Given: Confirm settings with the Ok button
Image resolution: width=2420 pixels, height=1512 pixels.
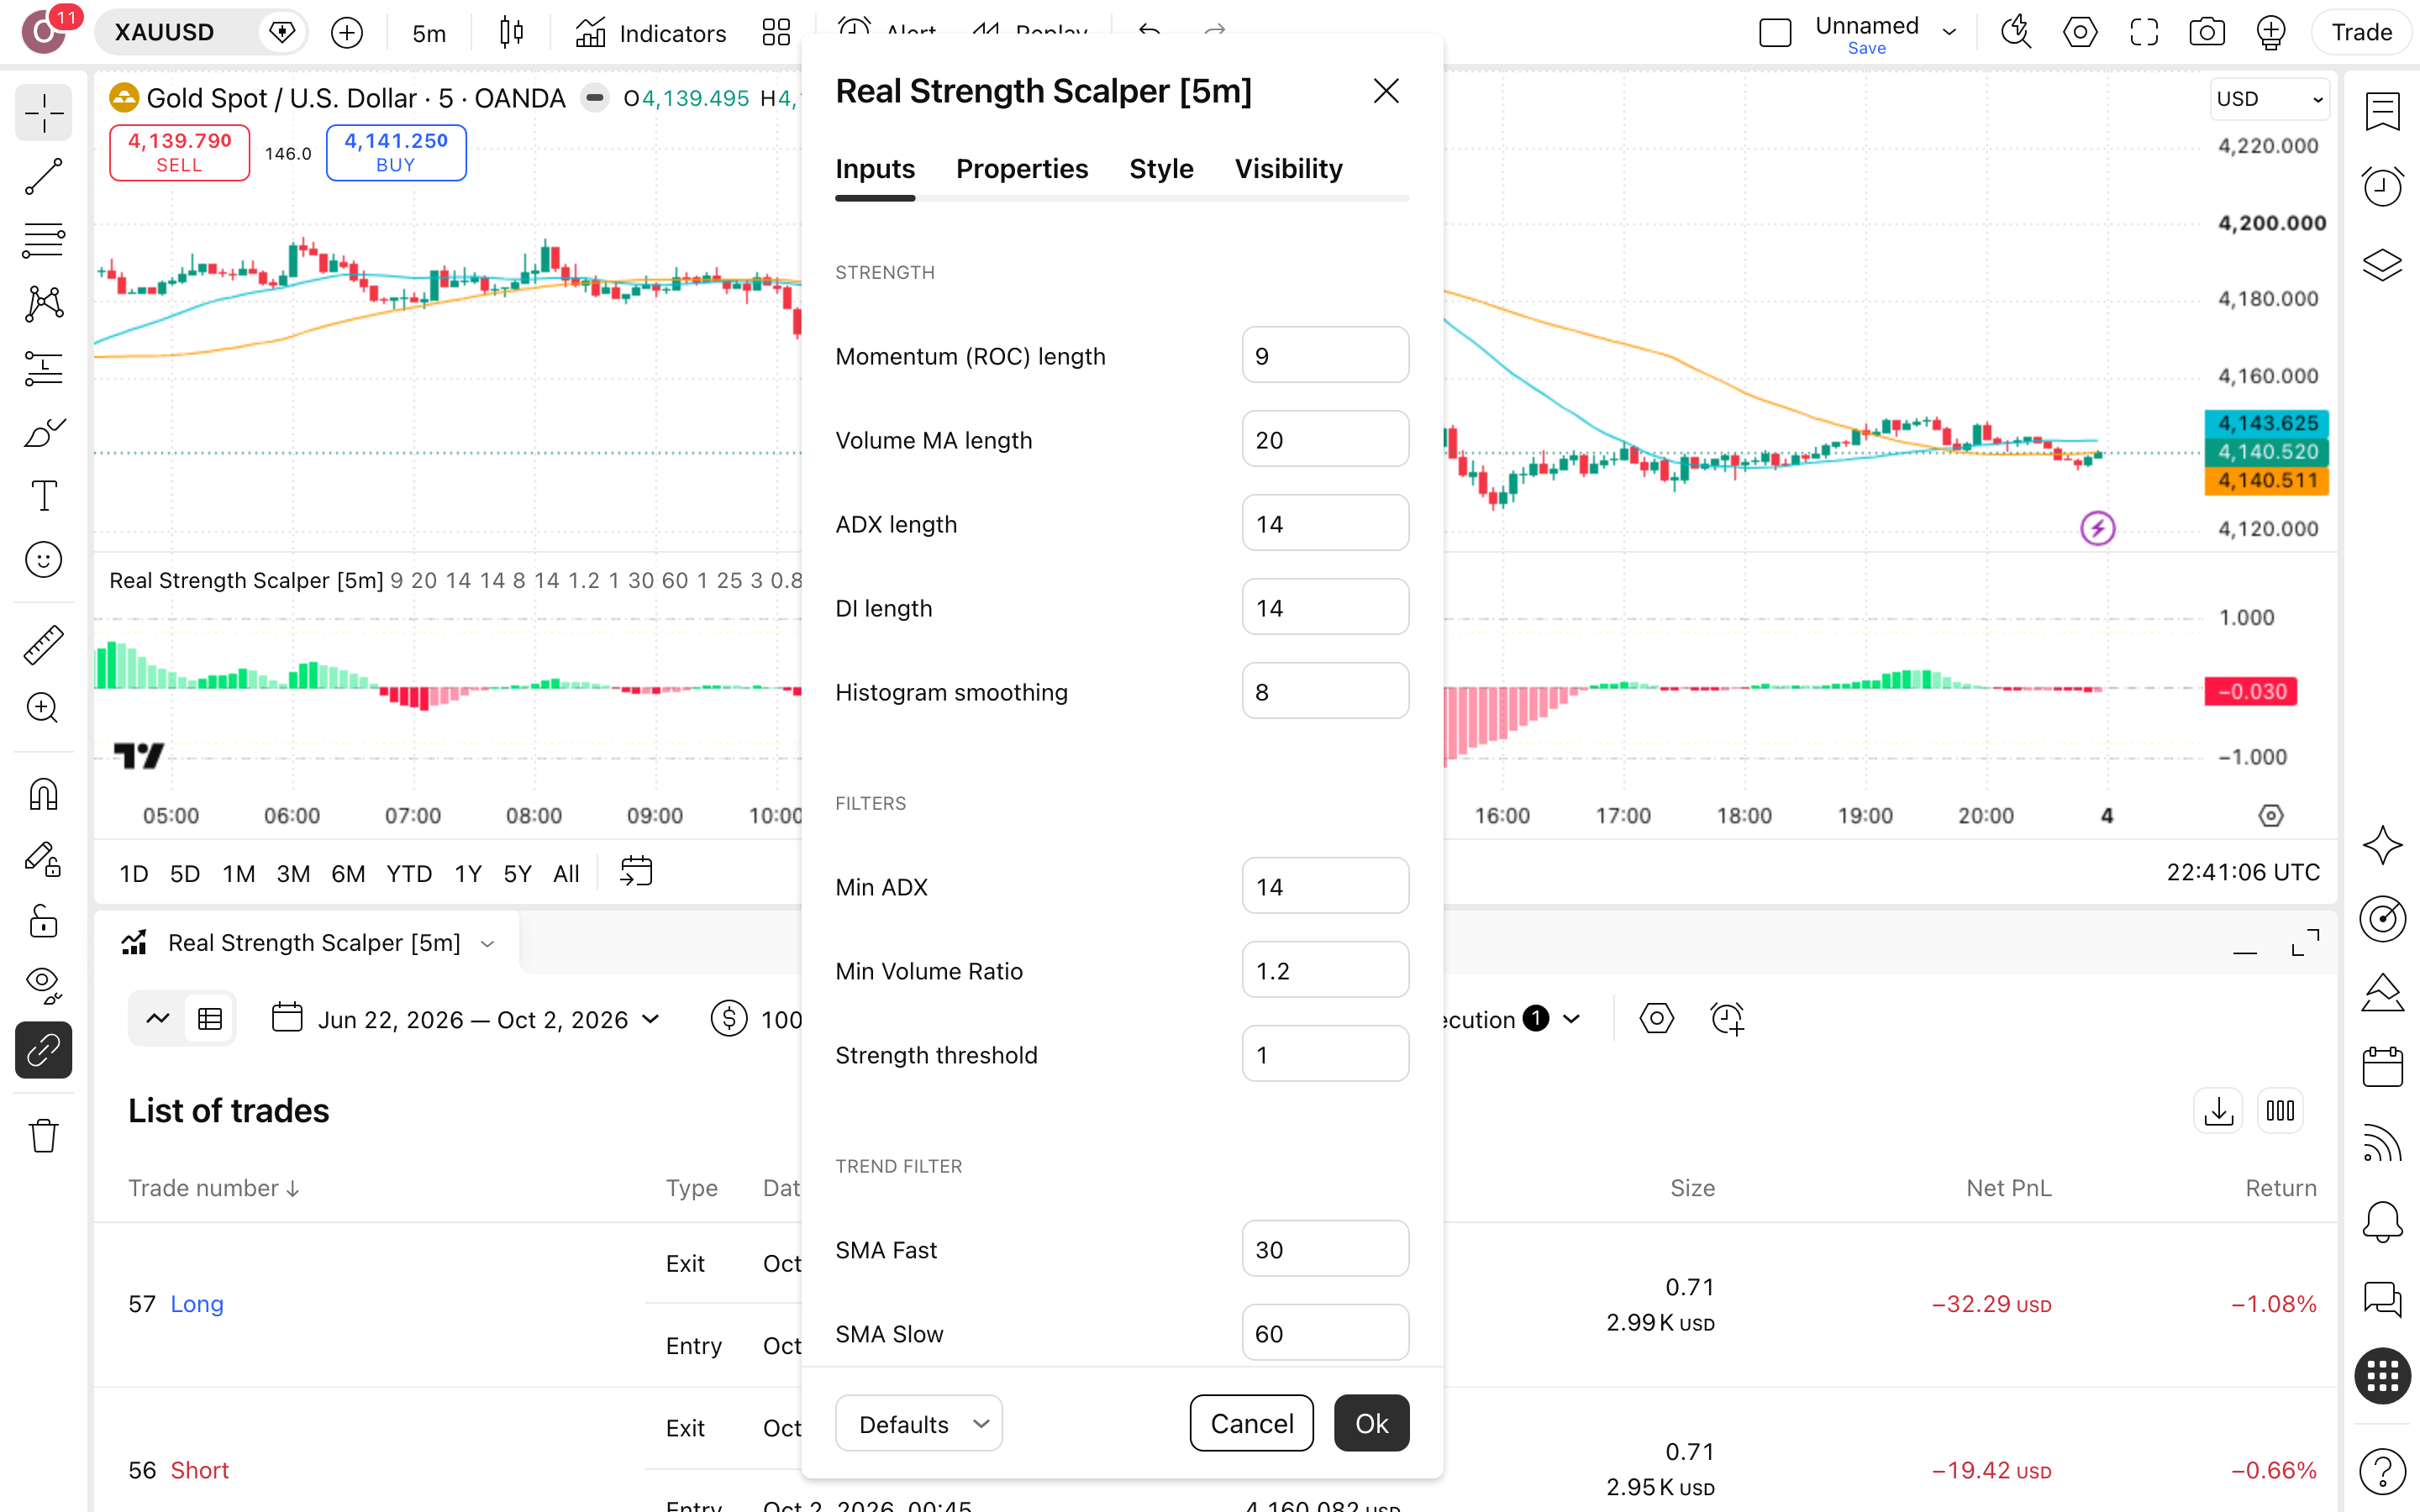Looking at the screenshot, I should tap(1371, 1423).
